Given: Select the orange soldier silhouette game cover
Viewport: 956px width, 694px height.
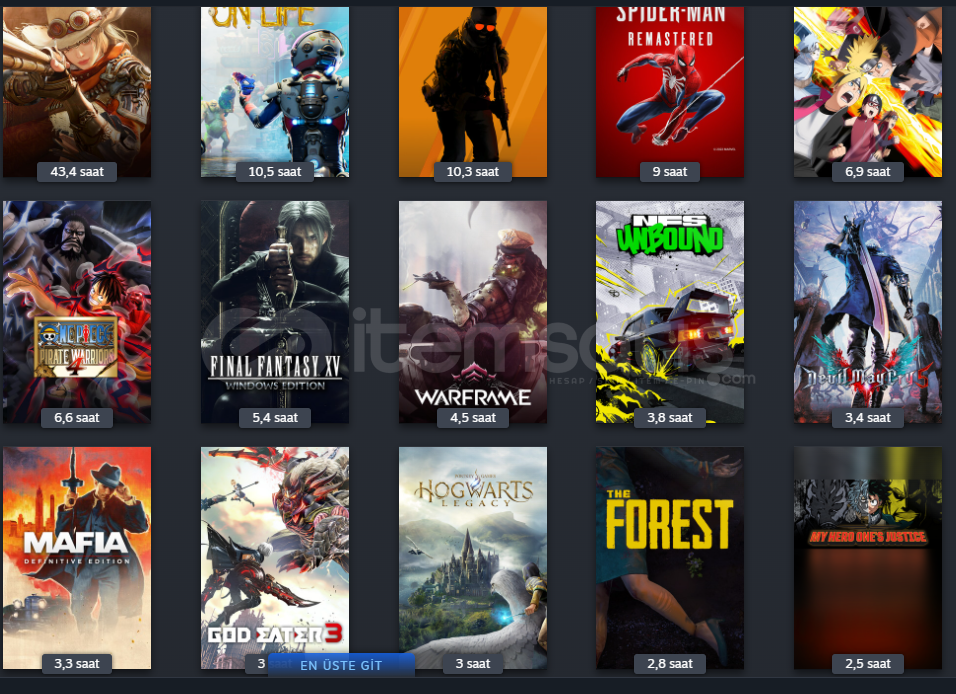Looking at the screenshot, I should [x=473, y=91].
